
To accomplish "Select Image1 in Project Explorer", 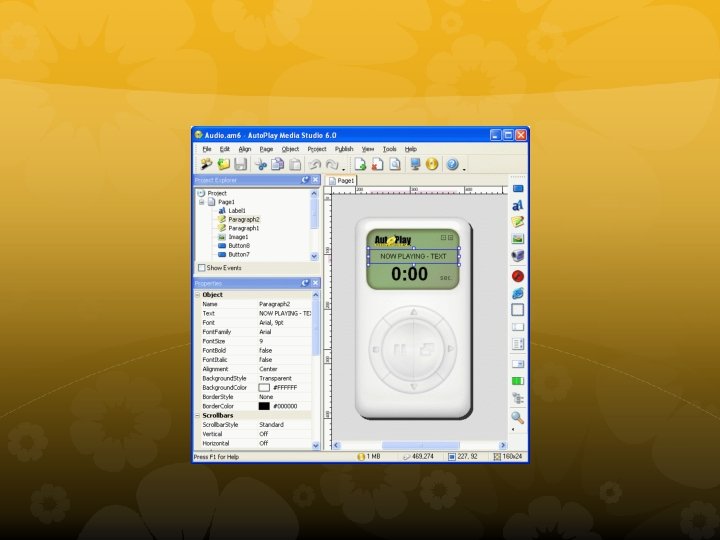I will click(x=238, y=237).
